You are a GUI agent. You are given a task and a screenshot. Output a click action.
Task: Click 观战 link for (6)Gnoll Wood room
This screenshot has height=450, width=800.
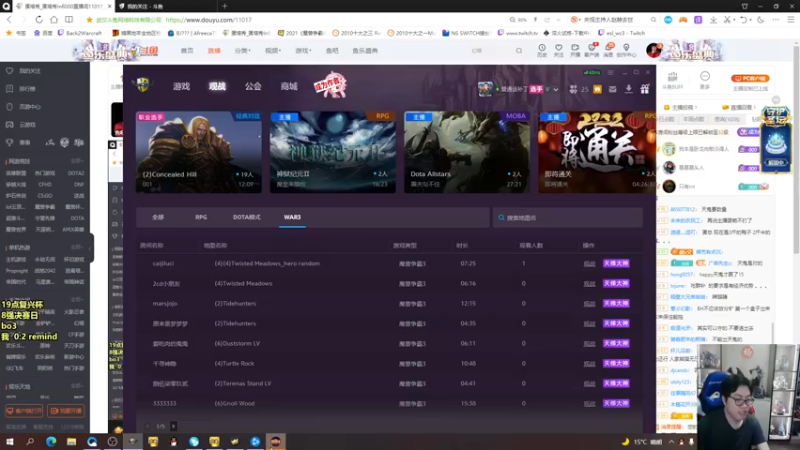(589, 404)
